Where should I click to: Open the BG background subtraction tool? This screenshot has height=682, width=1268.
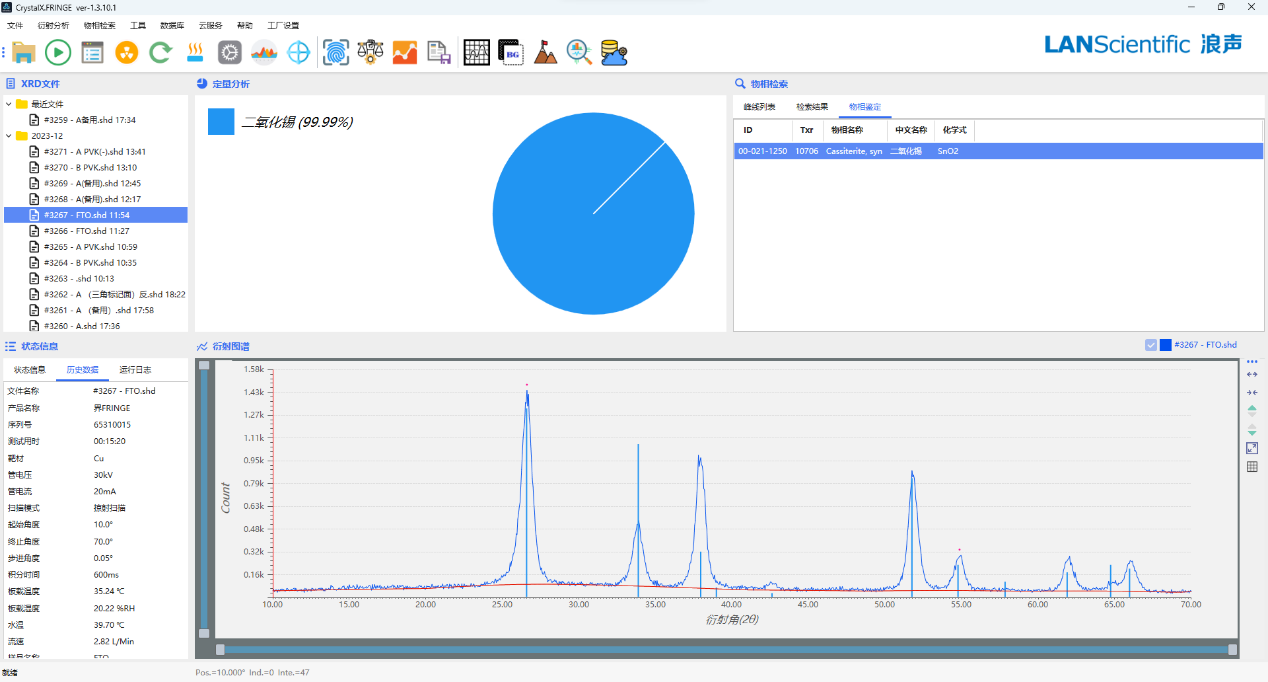coord(511,52)
